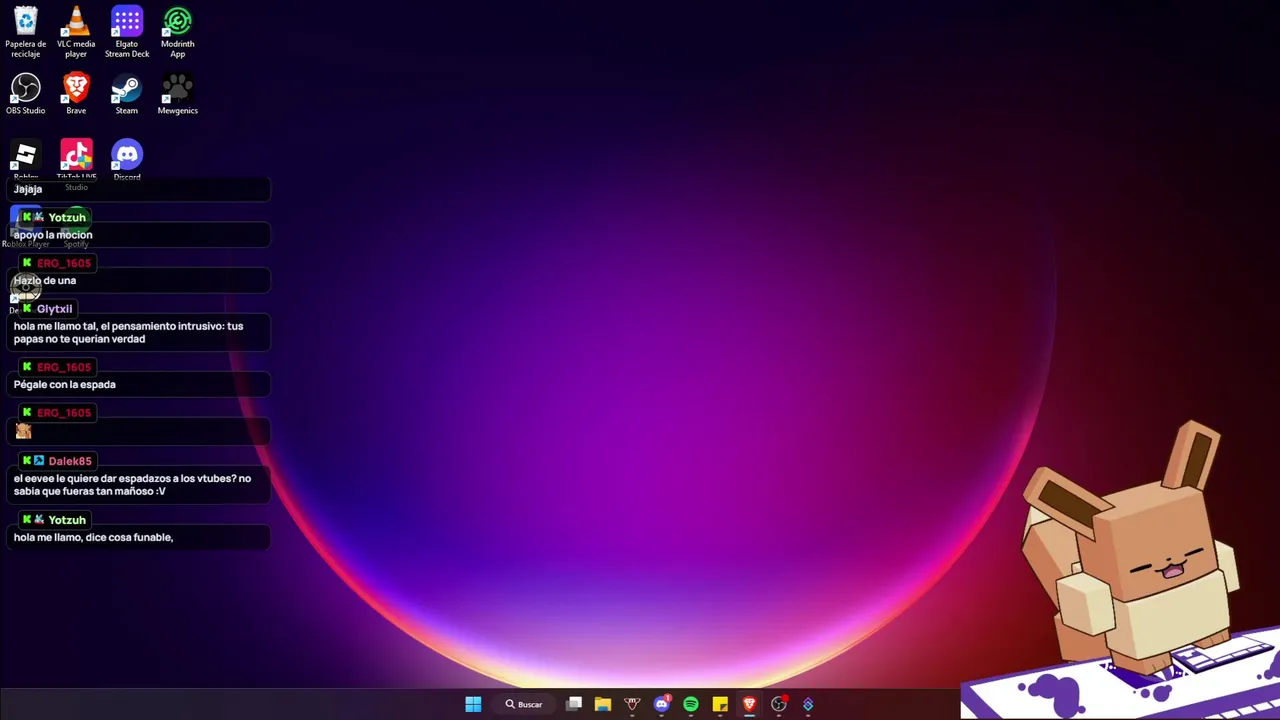Switch to Brave browser in taskbar
Viewport: 1280px width, 720px height.
pos(749,704)
